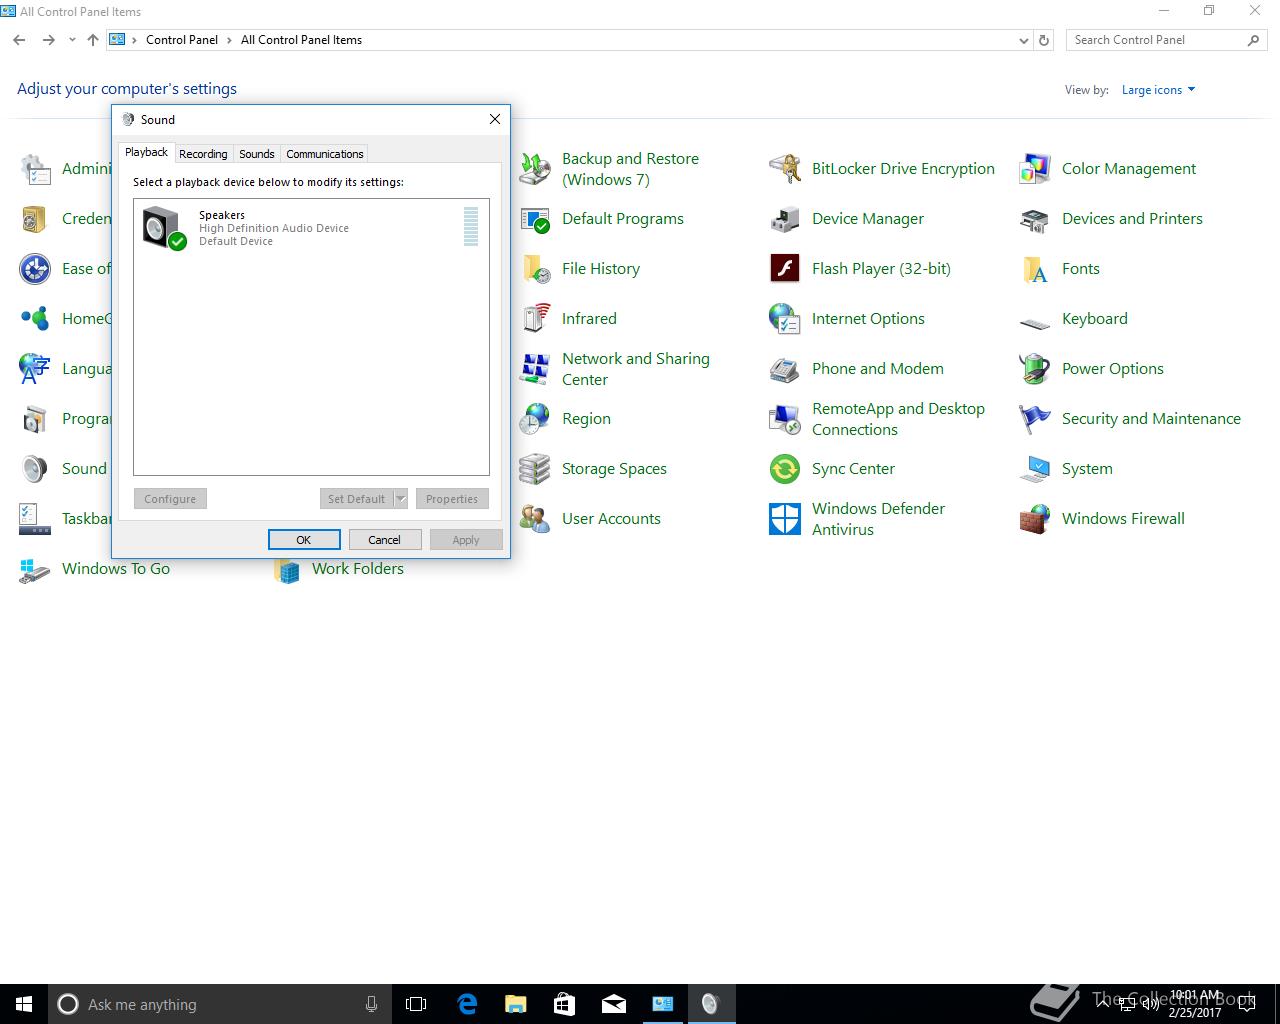Click the Cortana microphone icon
Viewport: 1280px width, 1024px height.
tap(372, 1004)
